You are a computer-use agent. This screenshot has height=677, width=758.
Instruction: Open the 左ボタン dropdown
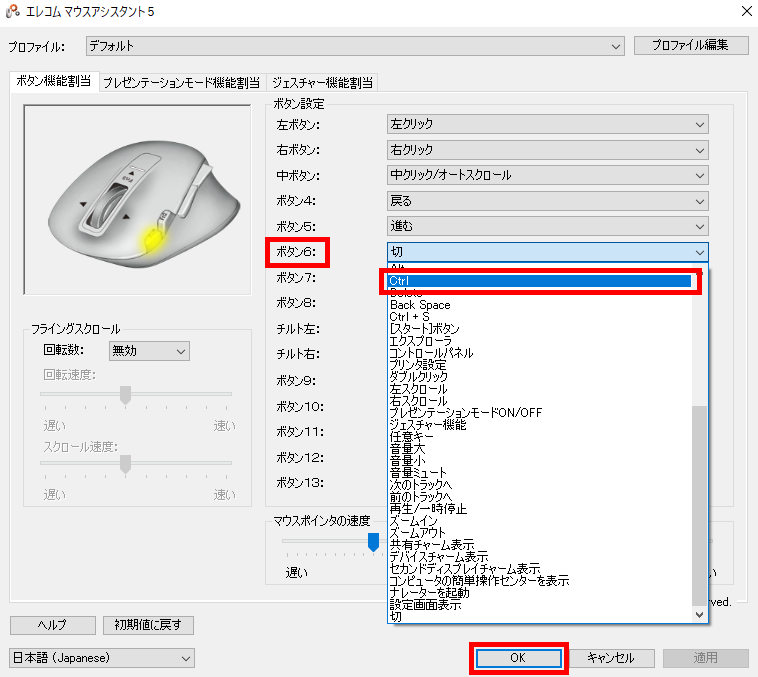[x=548, y=124]
